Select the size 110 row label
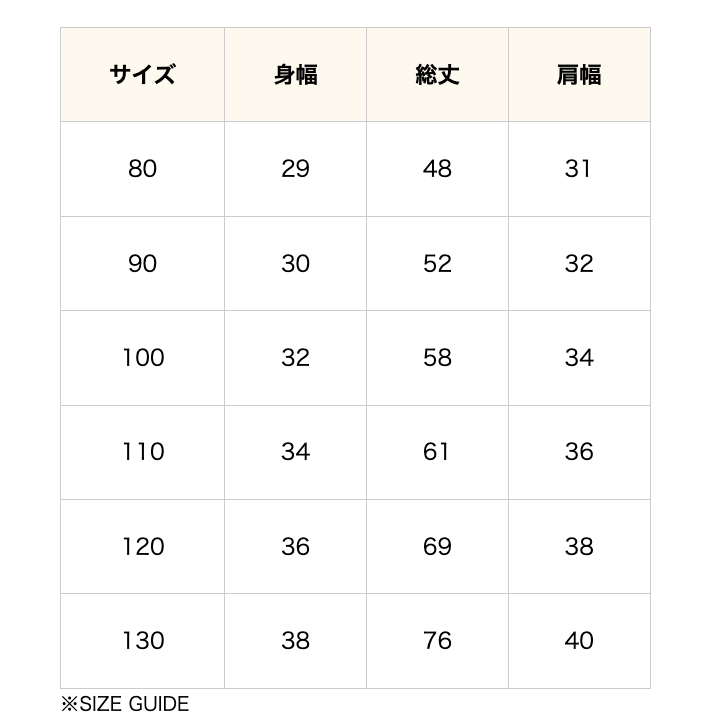This screenshot has width=724, height=724. click(x=142, y=452)
